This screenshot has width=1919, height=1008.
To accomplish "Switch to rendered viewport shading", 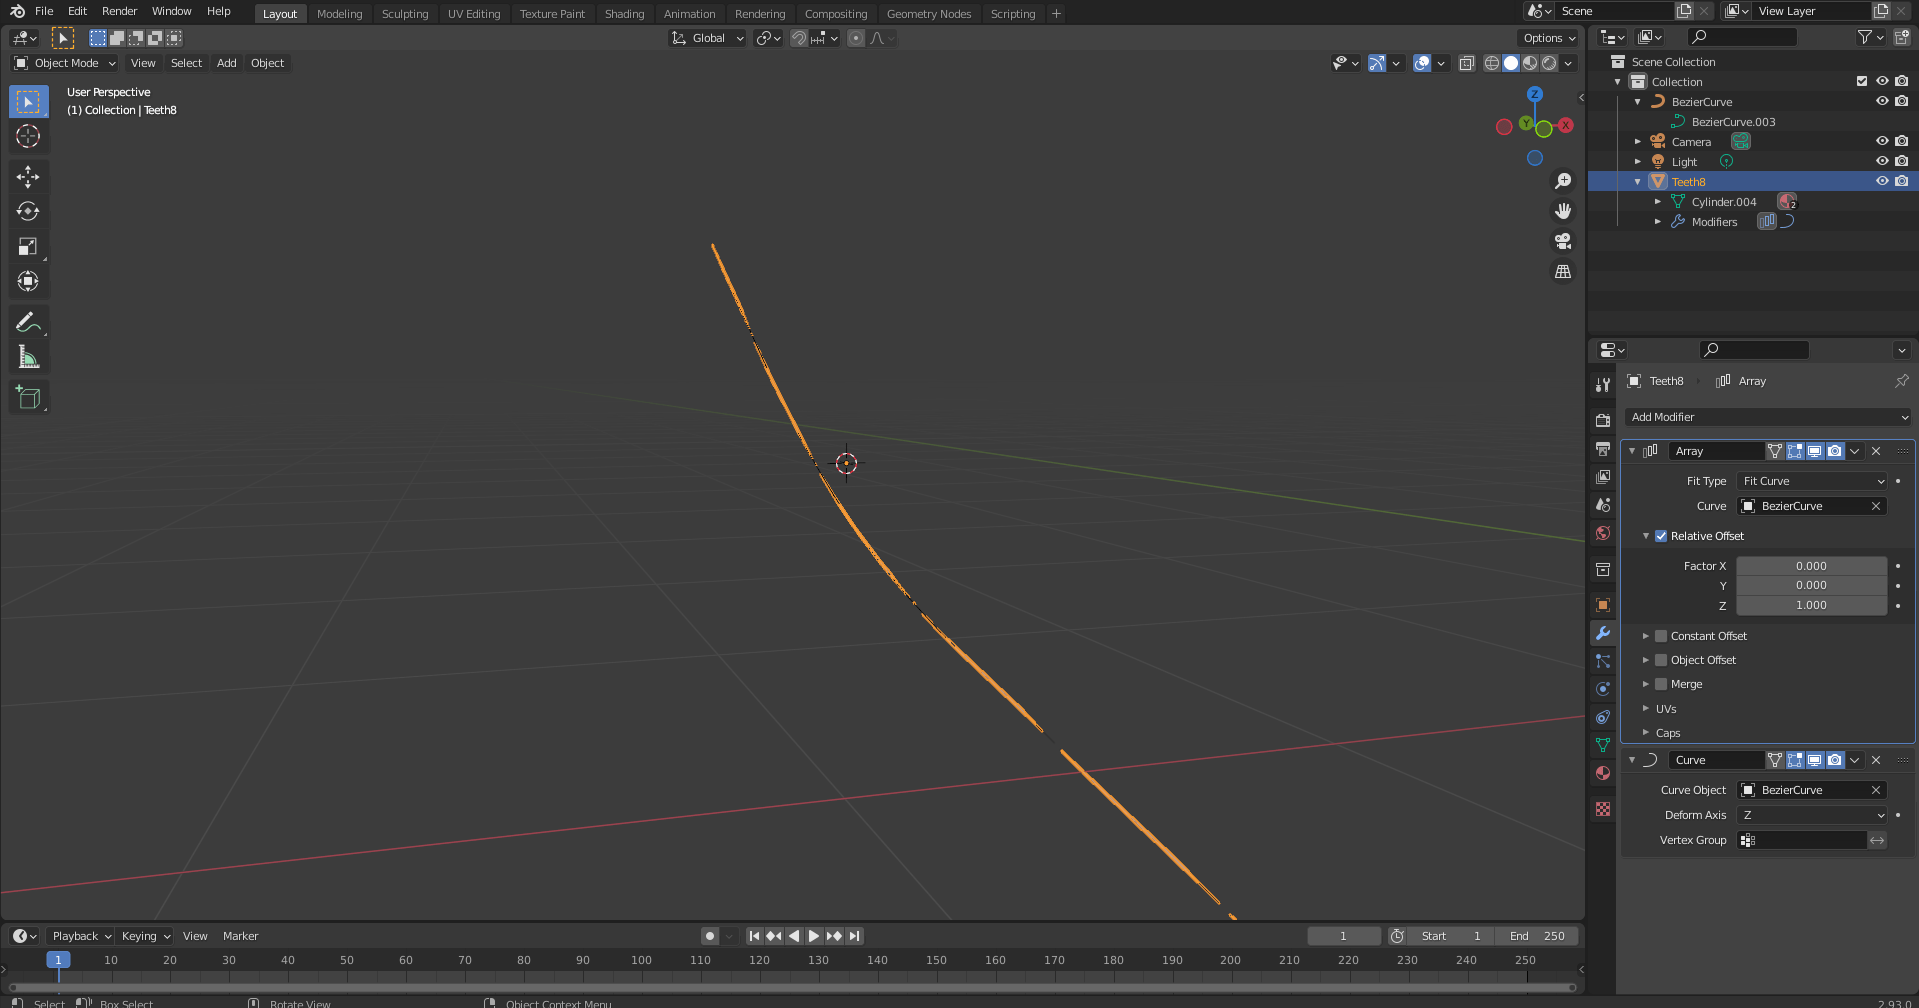I will tap(1549, 63).
